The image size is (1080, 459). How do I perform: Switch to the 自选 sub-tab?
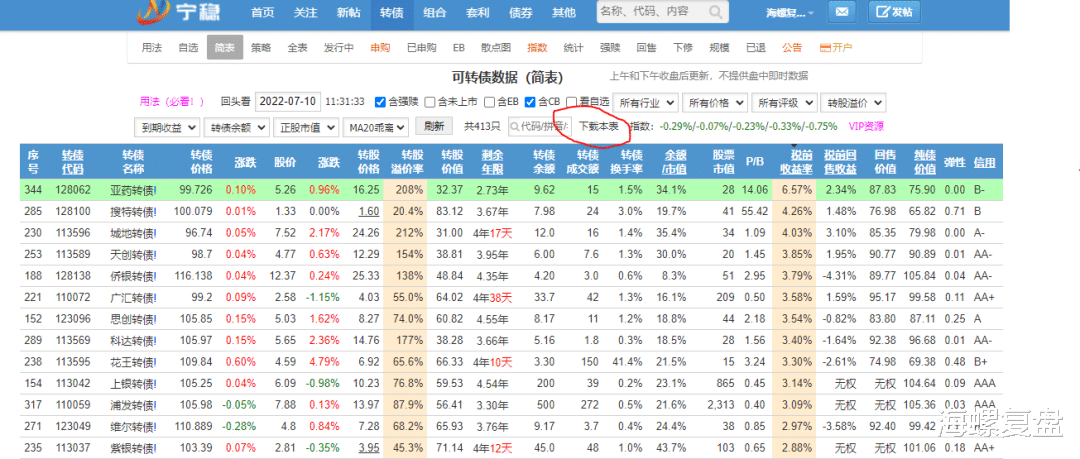pos(188,48)
